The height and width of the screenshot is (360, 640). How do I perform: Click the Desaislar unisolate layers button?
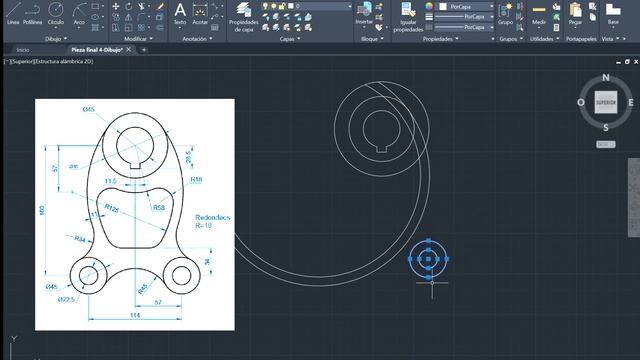click(276, 28)
